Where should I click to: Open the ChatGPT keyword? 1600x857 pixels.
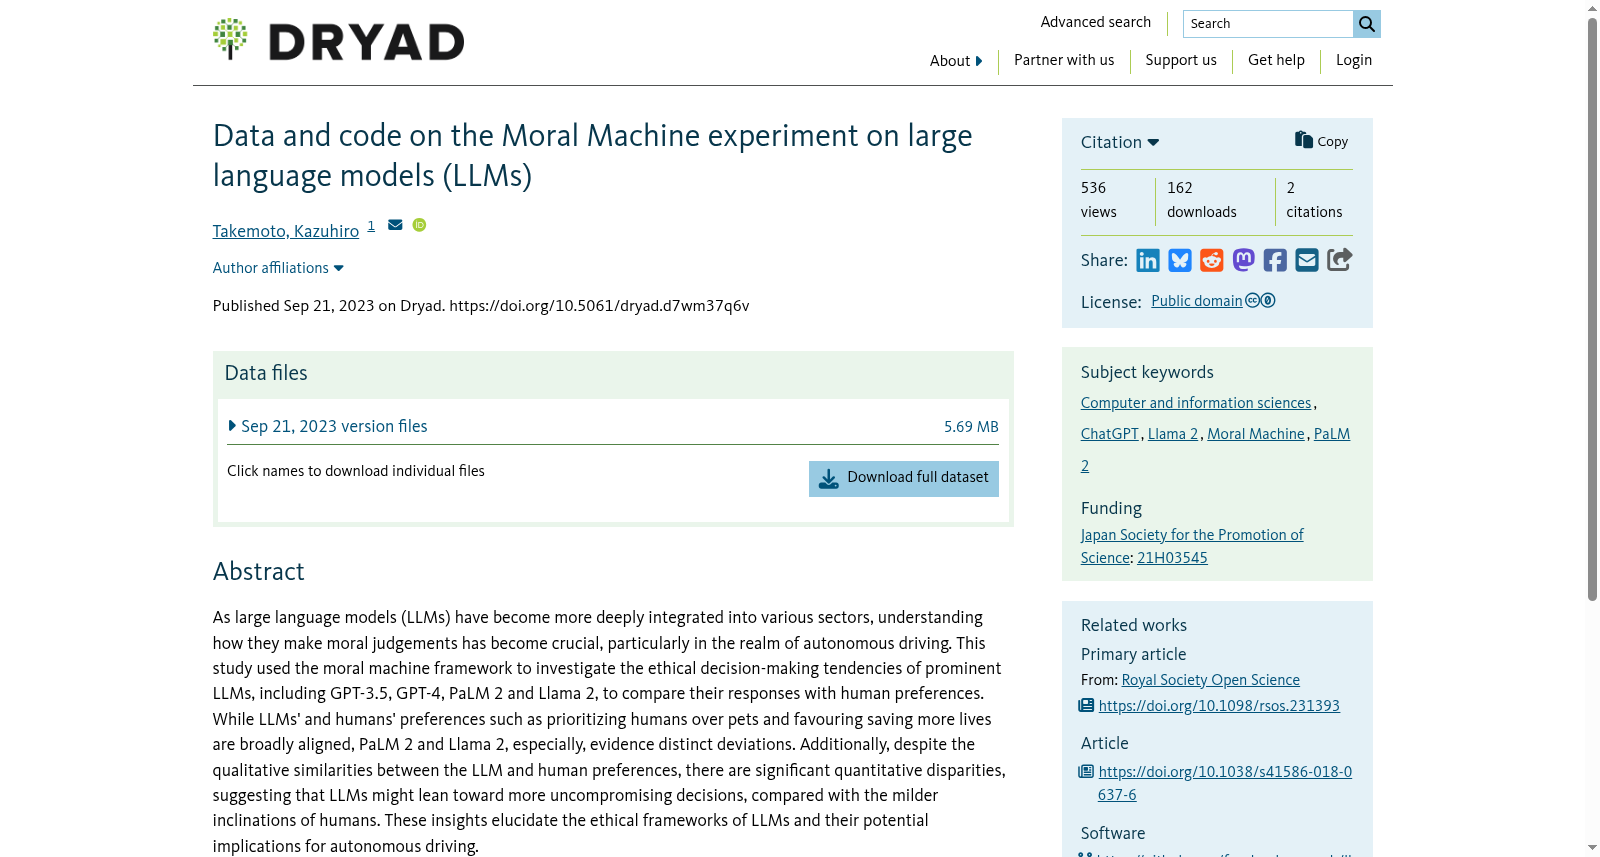pyautogui.click(x=1110, y=434)
